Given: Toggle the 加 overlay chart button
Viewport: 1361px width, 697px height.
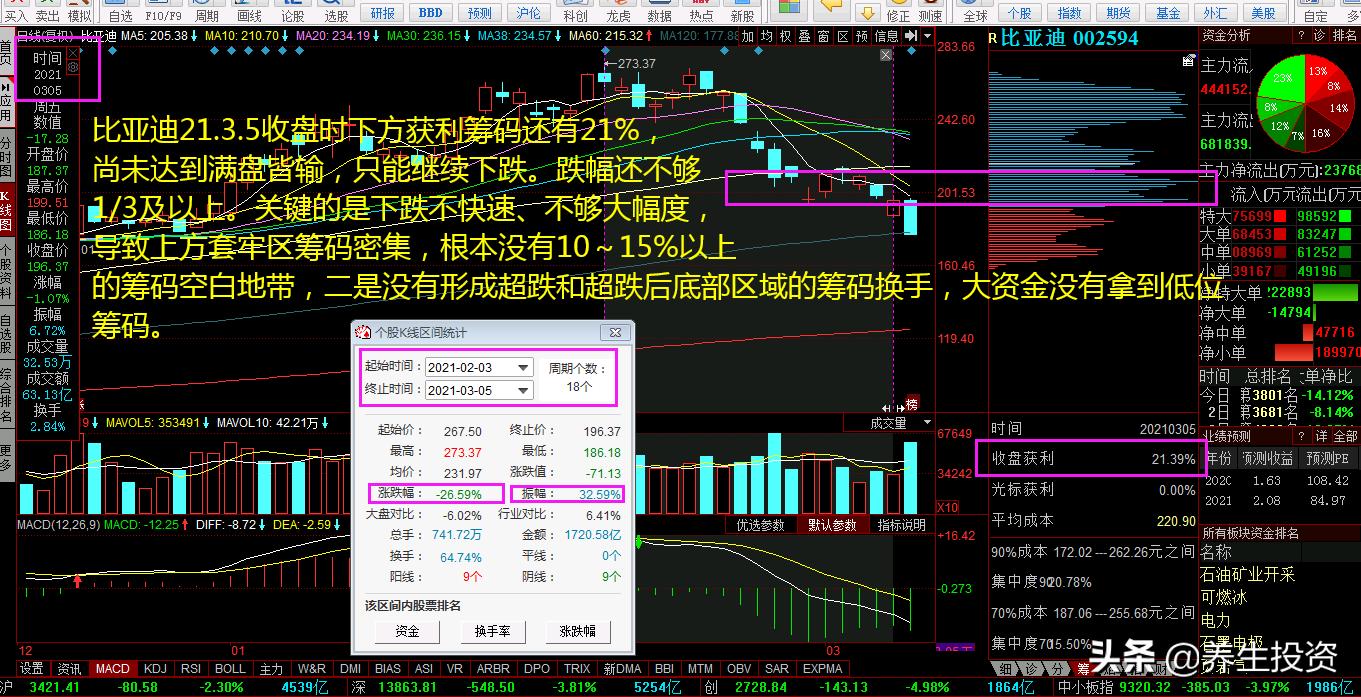Looking at the screenshot, I should point(747,36).
